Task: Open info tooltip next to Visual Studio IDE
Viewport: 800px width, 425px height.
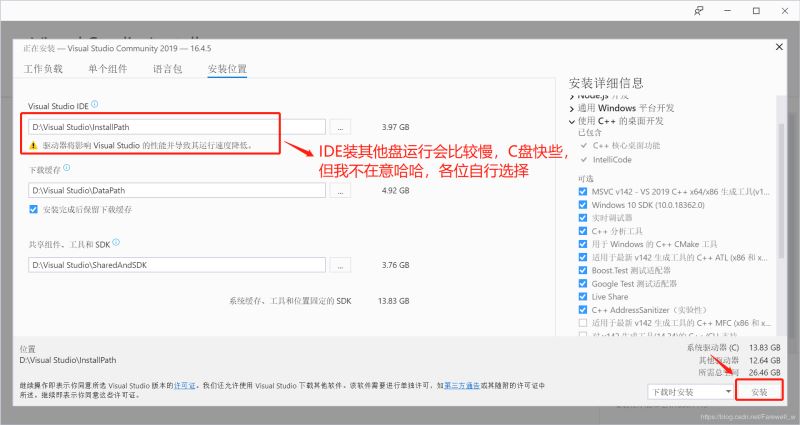Action: (94, 105)
